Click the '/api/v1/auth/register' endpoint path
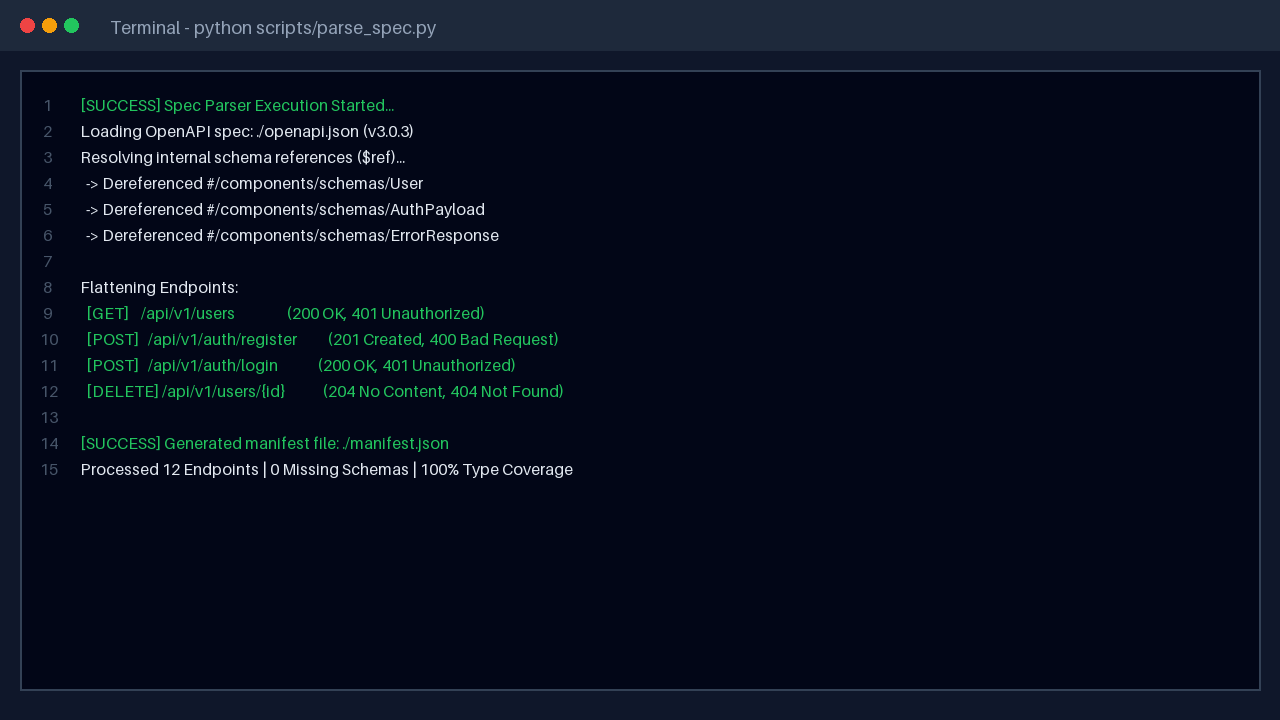The height and width of the screenshot is (720, 1280). (x=223, y=340)
